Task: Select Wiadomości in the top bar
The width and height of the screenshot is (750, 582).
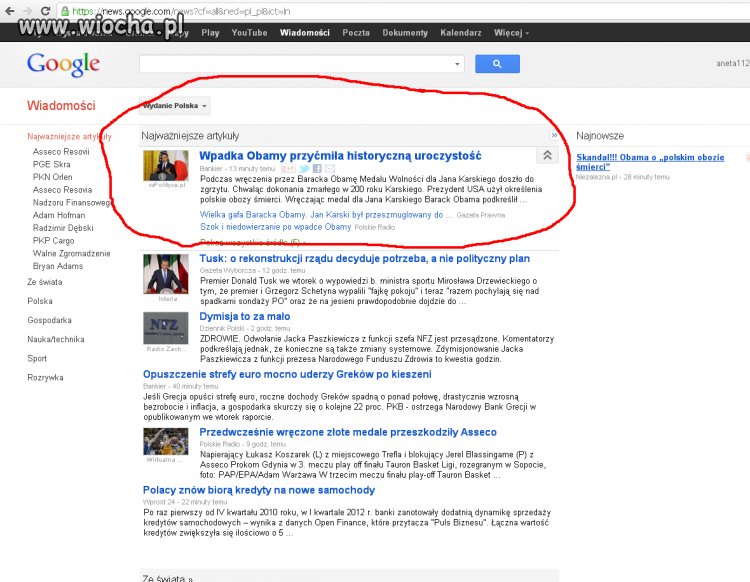Action: (305, 33)
